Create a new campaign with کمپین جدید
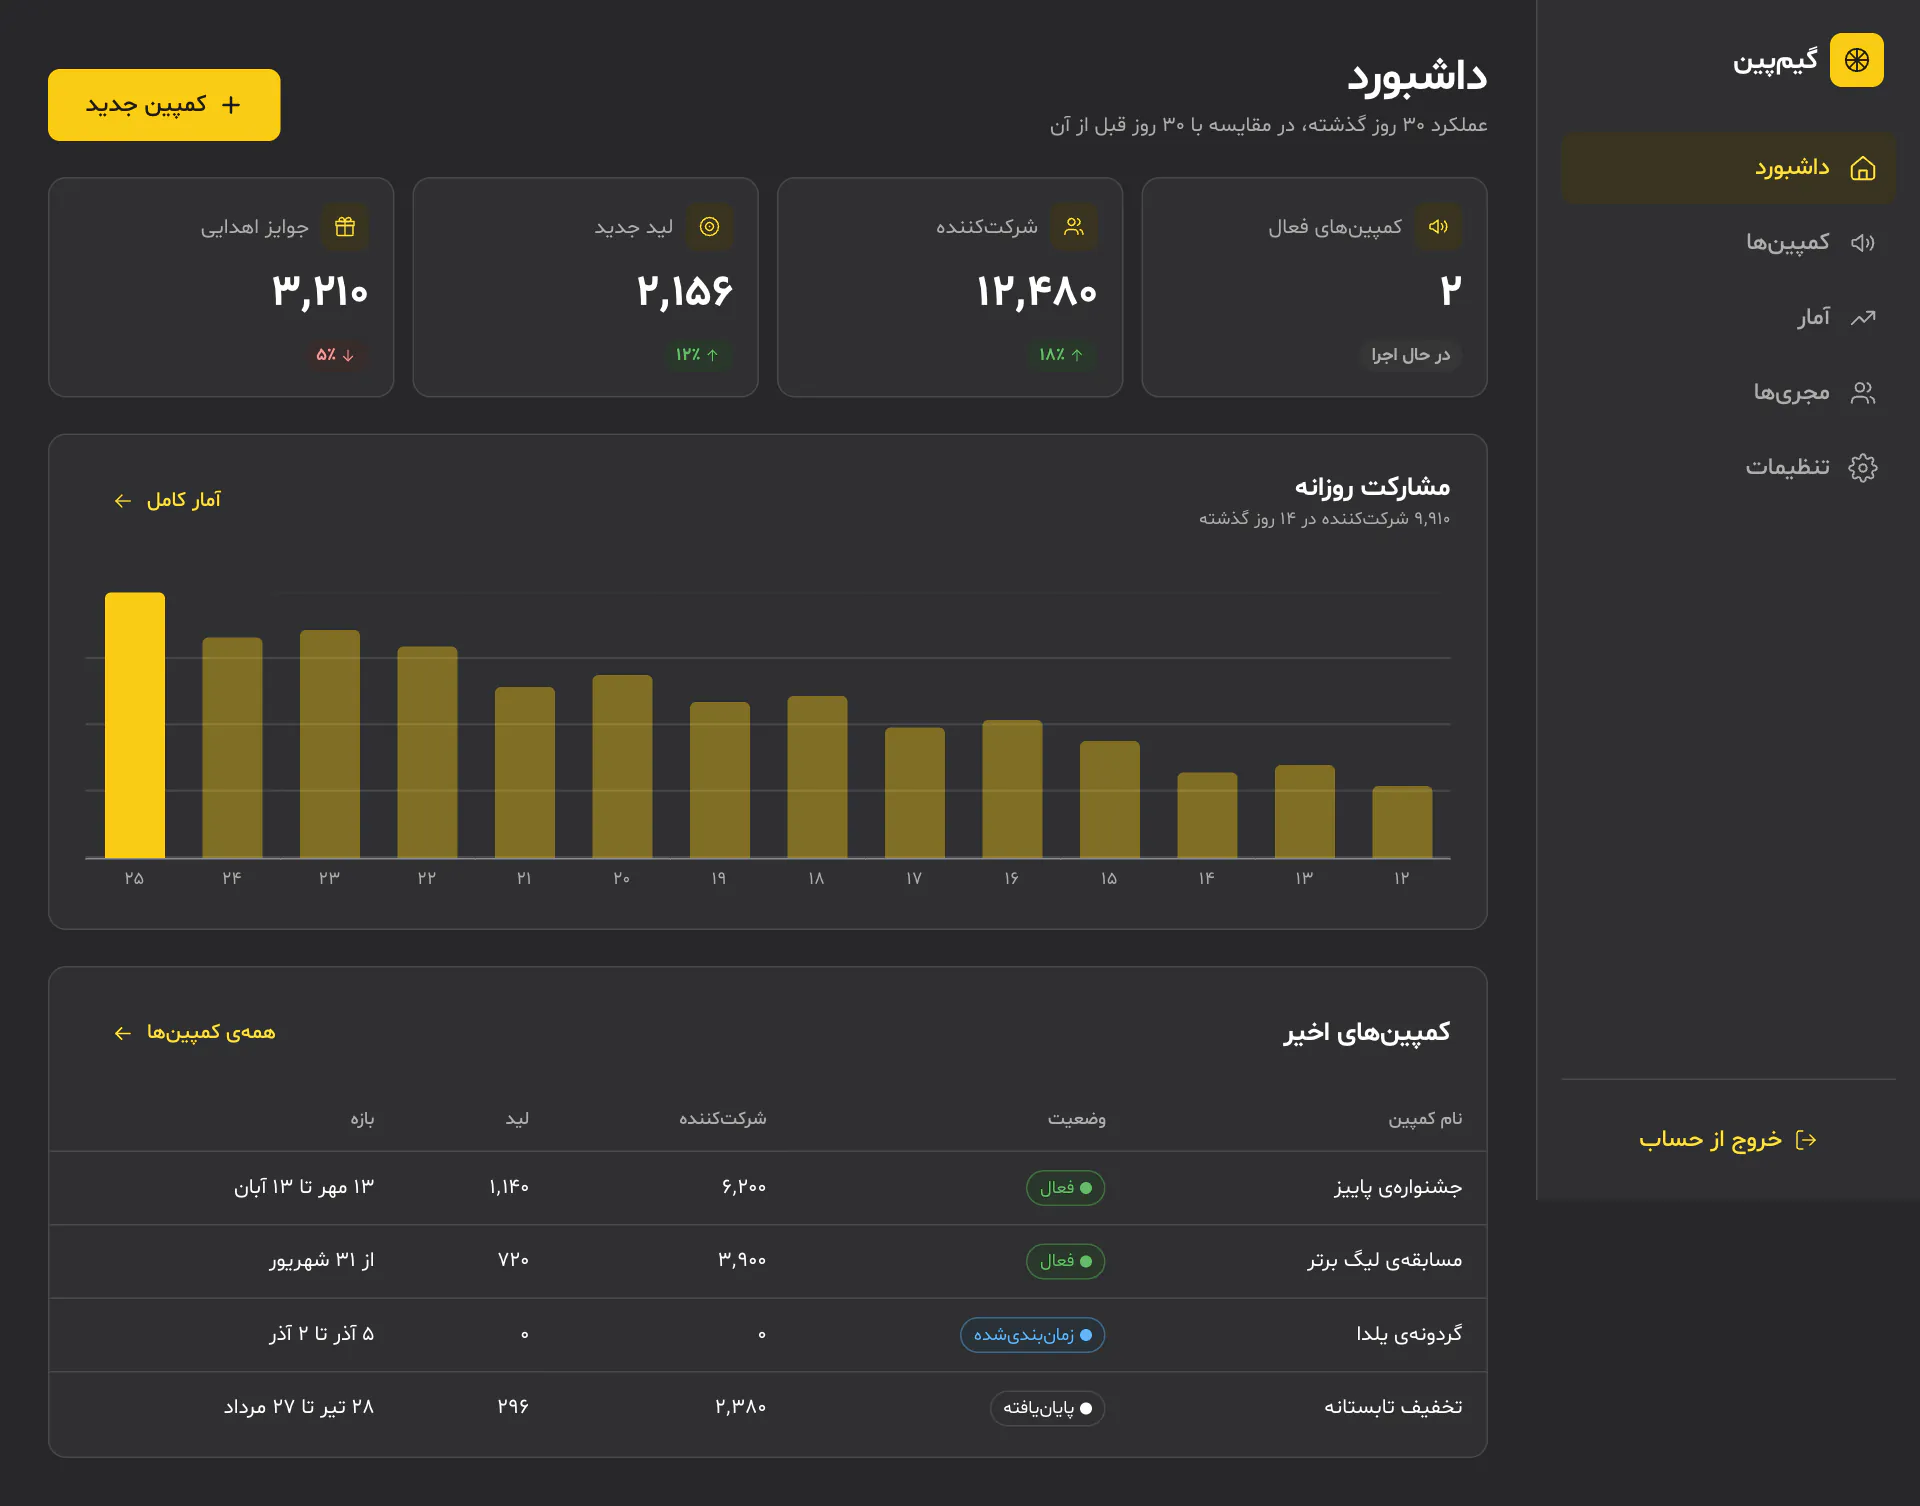The width and height of the screenshot is (1920, 1506). click(164, 105)
